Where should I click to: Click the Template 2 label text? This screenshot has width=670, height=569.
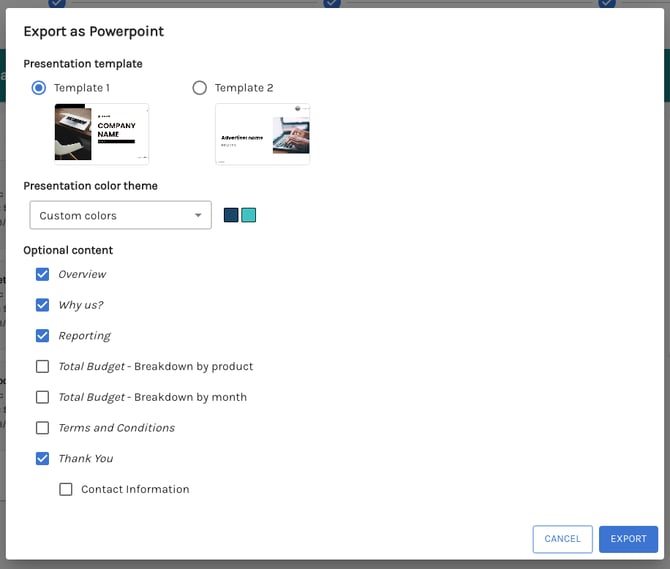pyautogui.click(x=244, y=88)
